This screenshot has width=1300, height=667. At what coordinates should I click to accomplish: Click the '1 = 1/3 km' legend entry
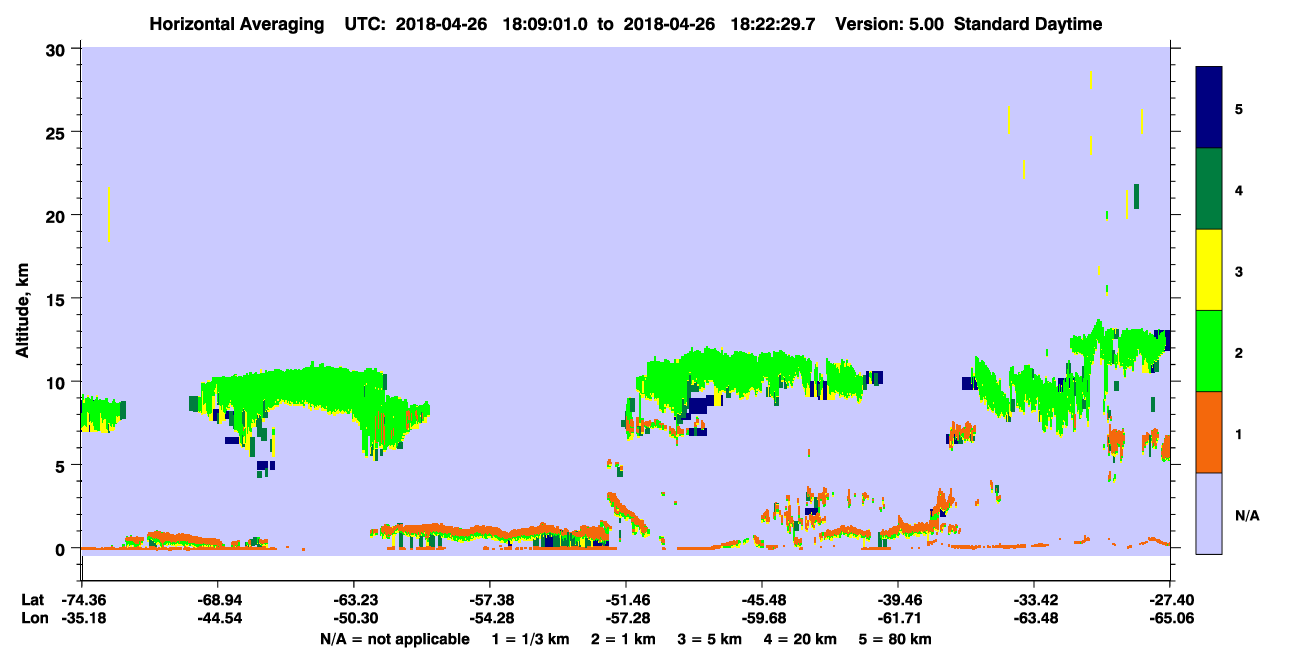pyautogui.click(x=531, y=639)
